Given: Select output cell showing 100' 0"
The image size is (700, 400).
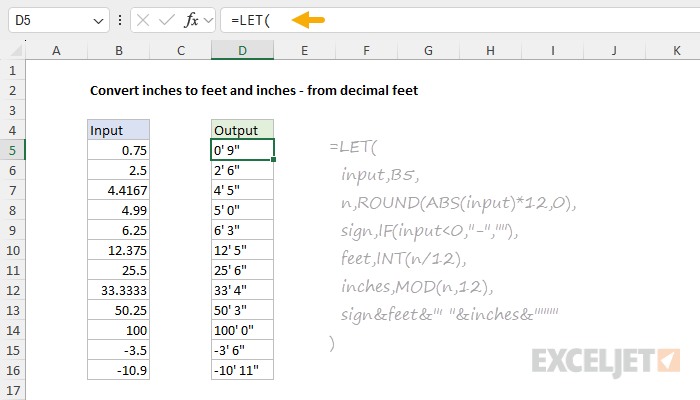Looking at the screenshot, I should pos(242,330).
